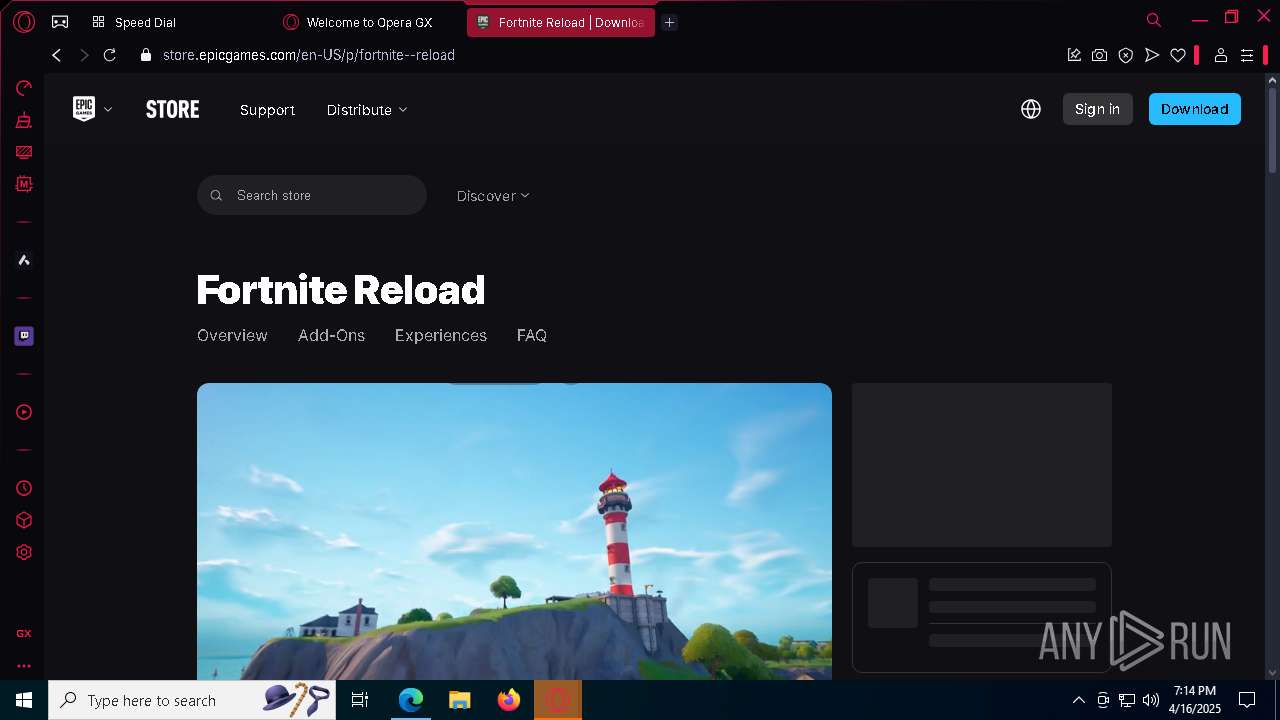
Task: Launch Firefox from taskbar
Action: coord(509,700)
